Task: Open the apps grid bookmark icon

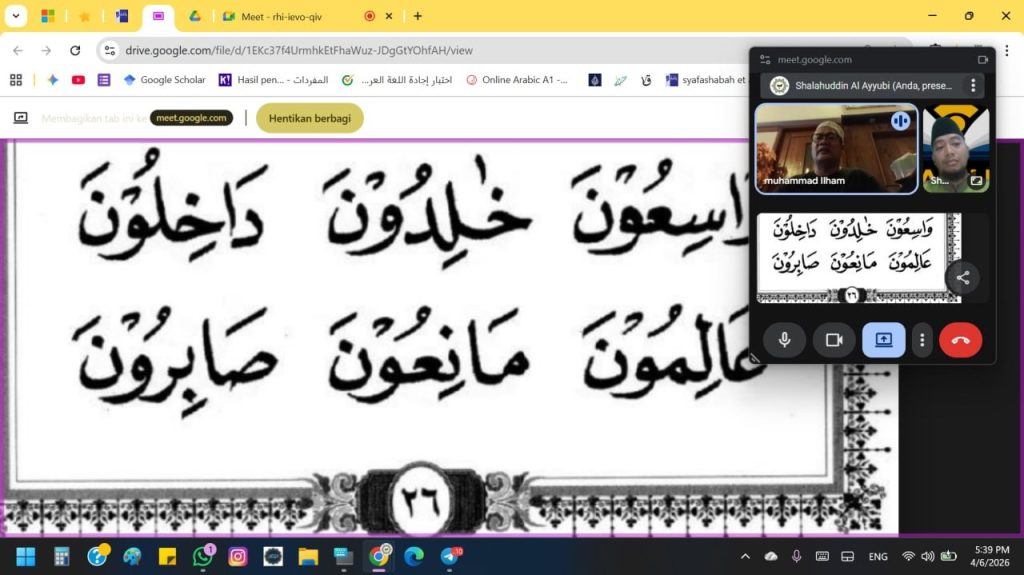Action: click(16, 80)
